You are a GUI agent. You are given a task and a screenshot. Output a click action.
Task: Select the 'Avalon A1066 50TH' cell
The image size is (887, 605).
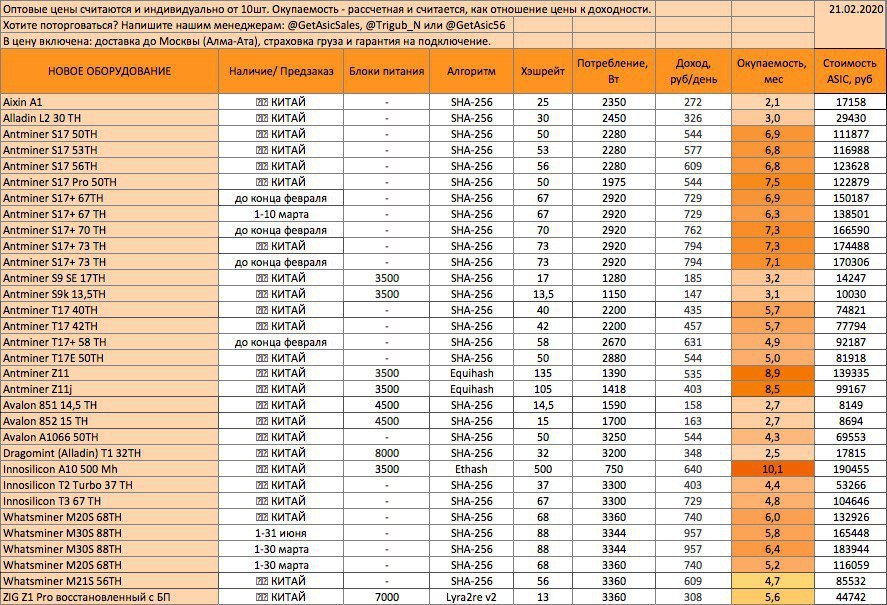[109, 437]
